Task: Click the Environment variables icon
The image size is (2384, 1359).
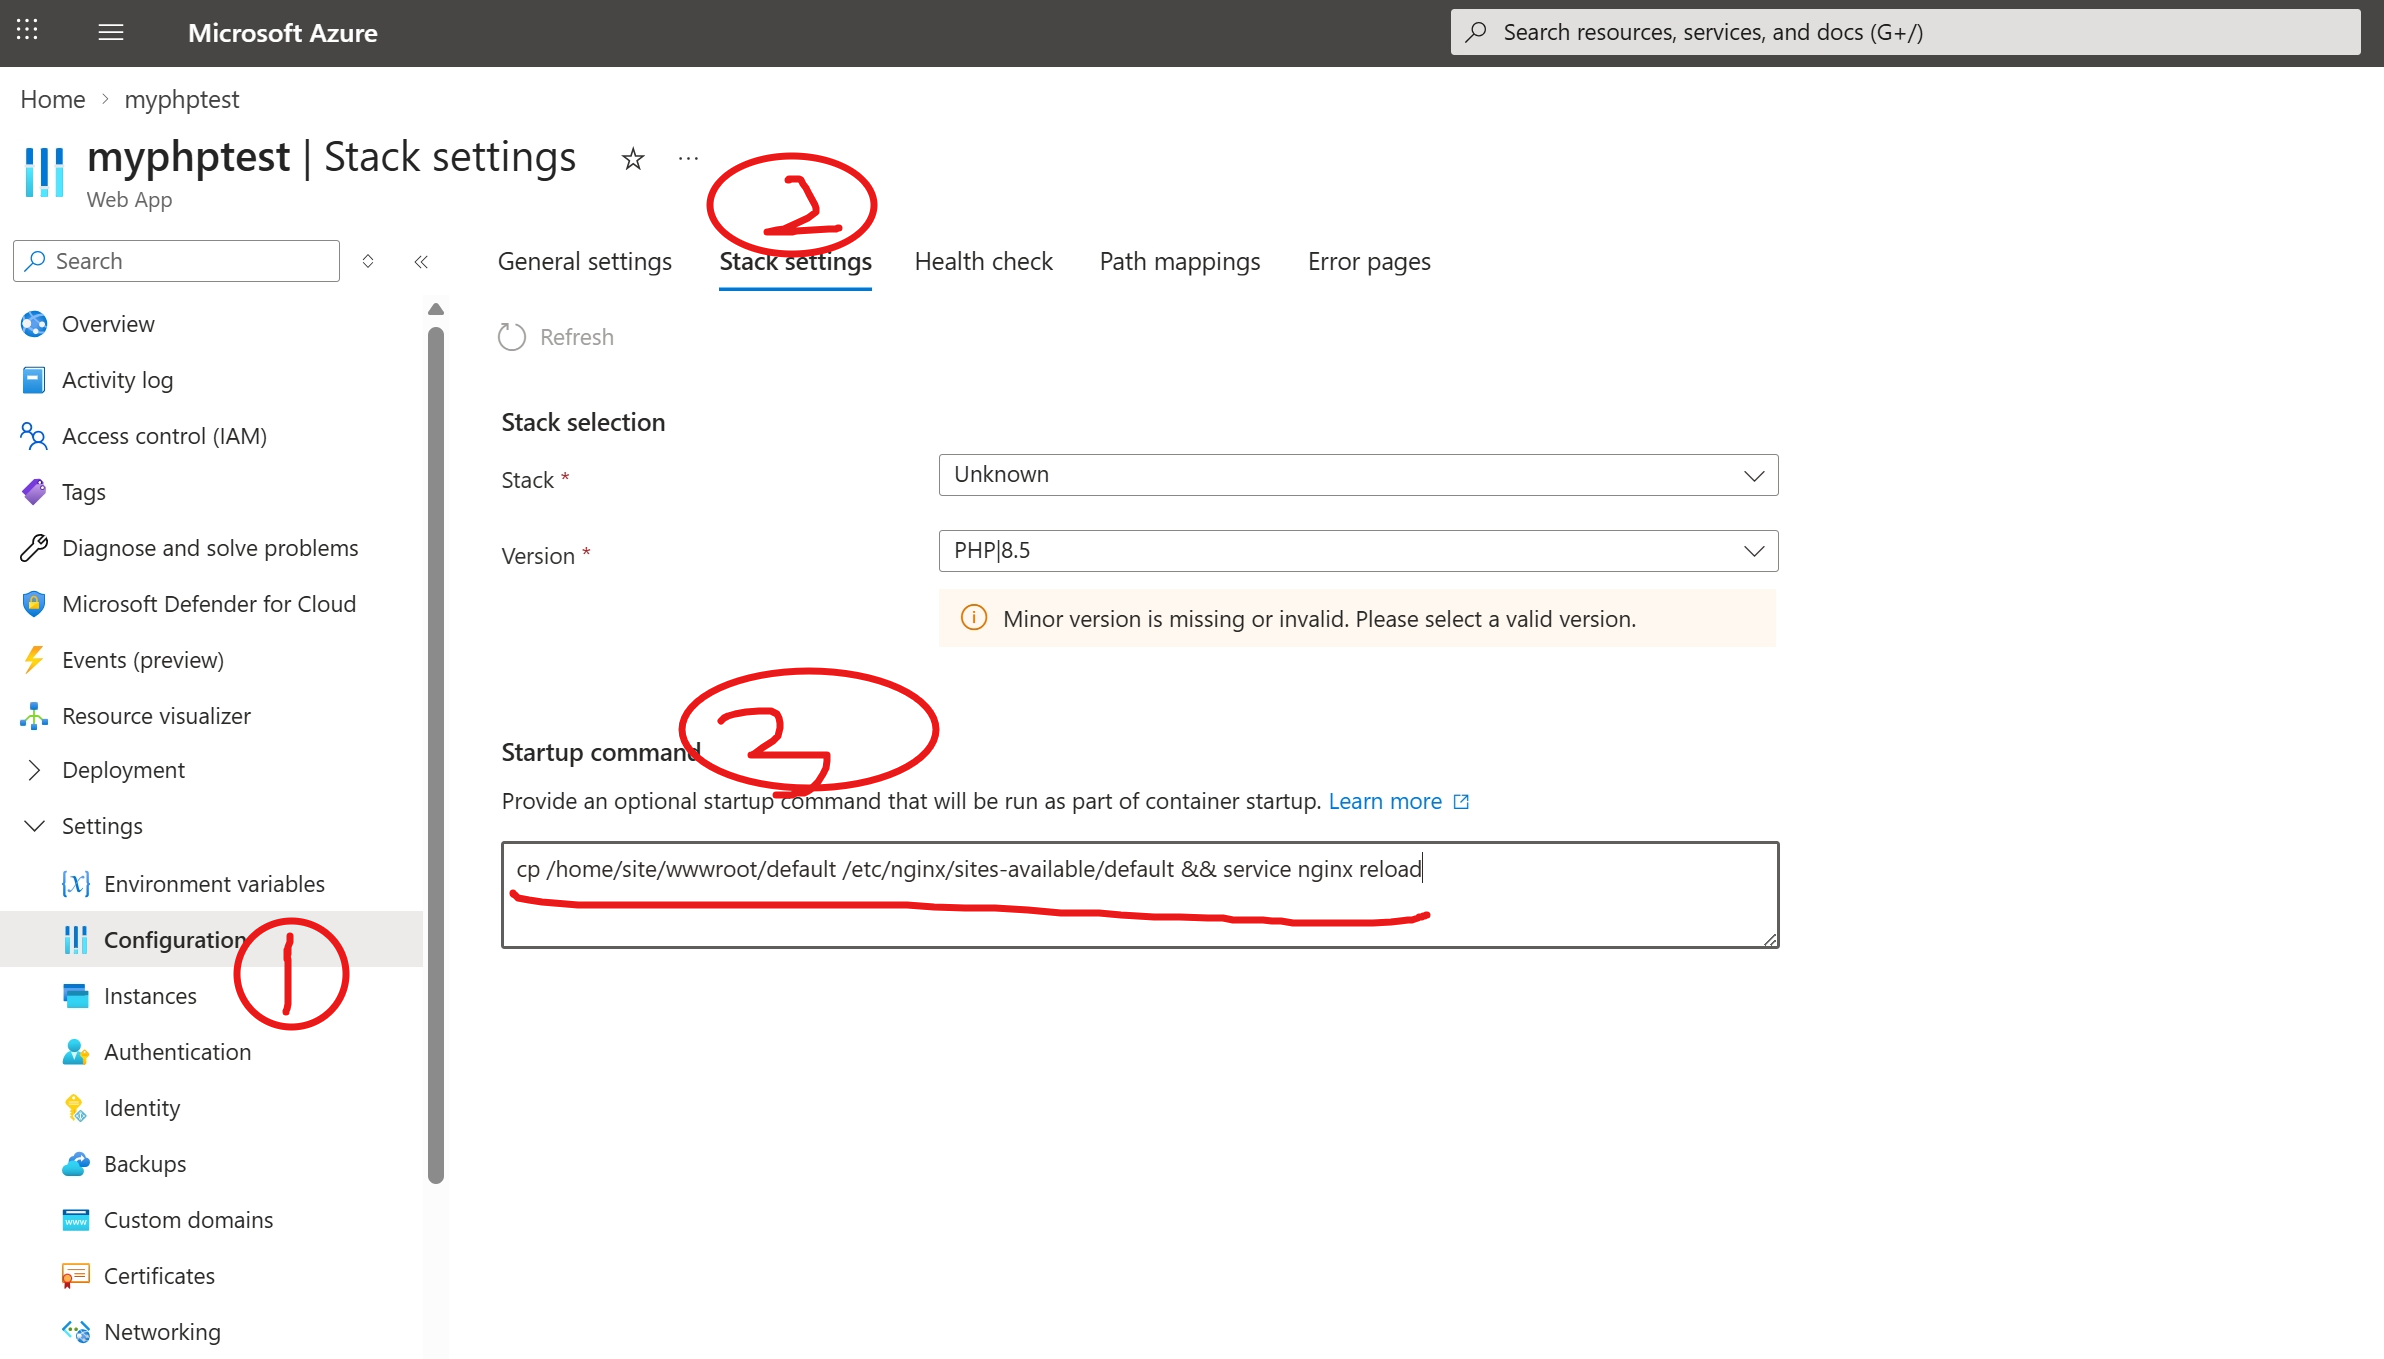Action: click(76, 884)
